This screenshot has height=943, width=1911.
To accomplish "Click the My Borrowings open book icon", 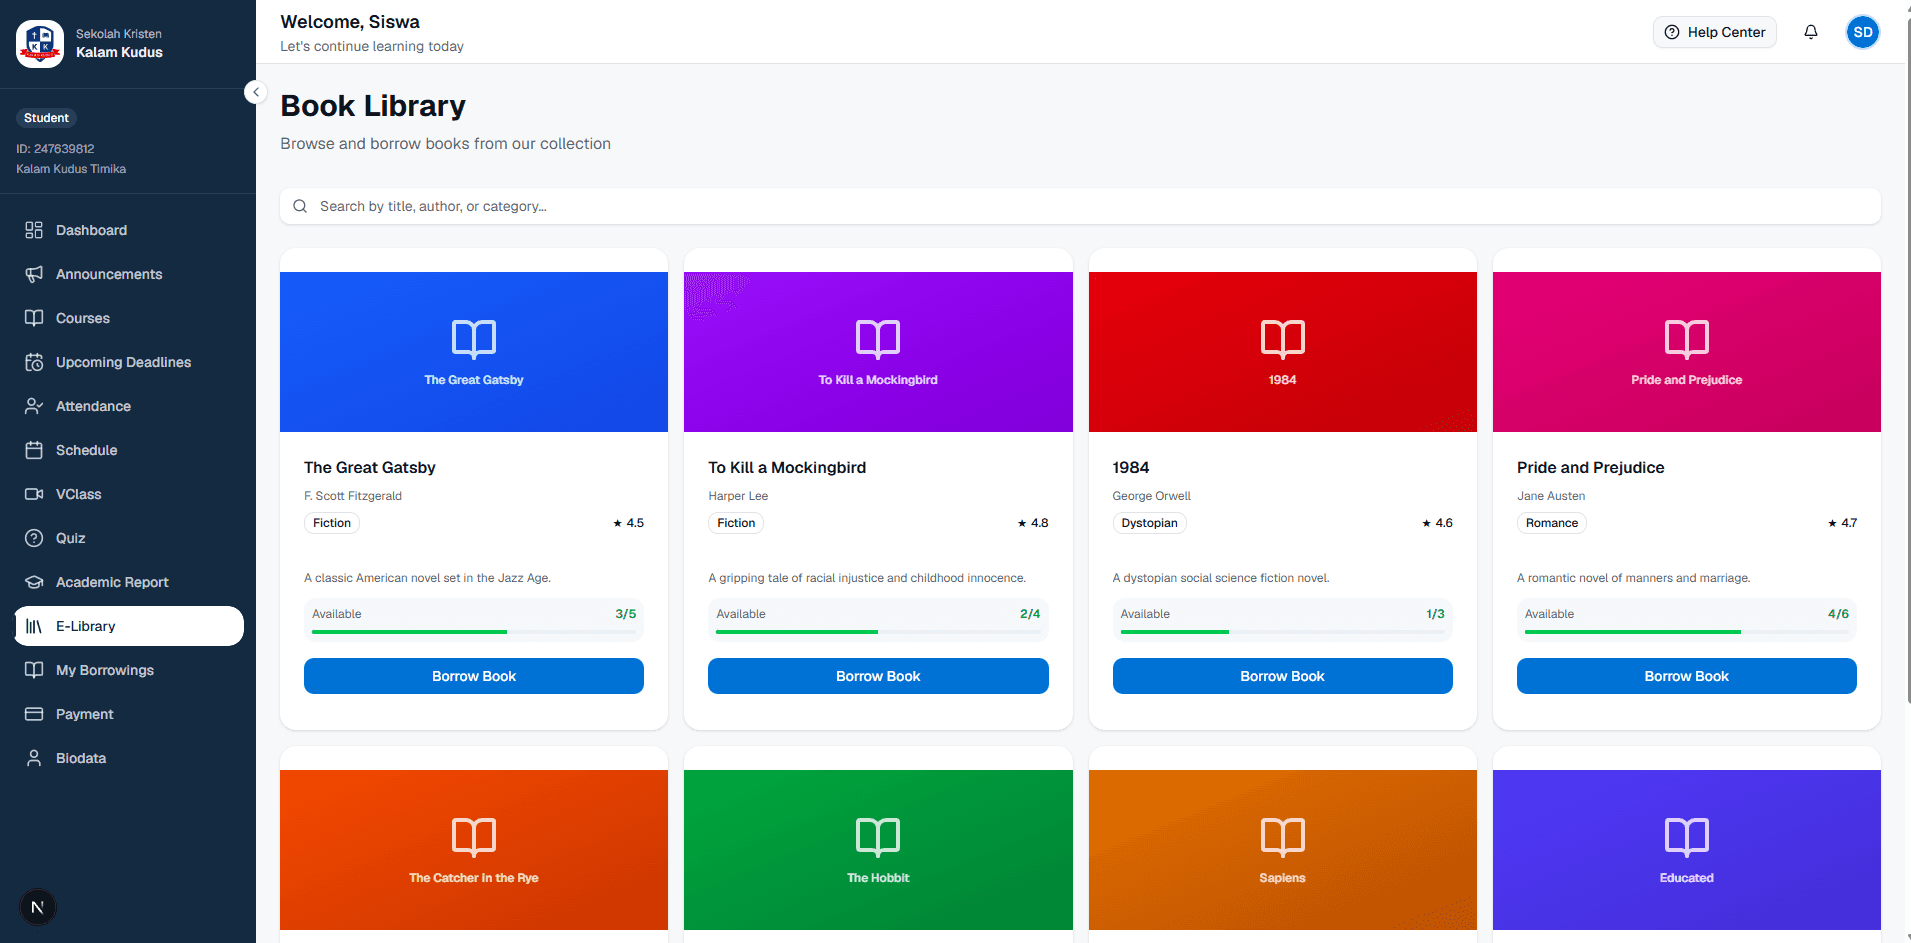I will [x=34, y=670].
